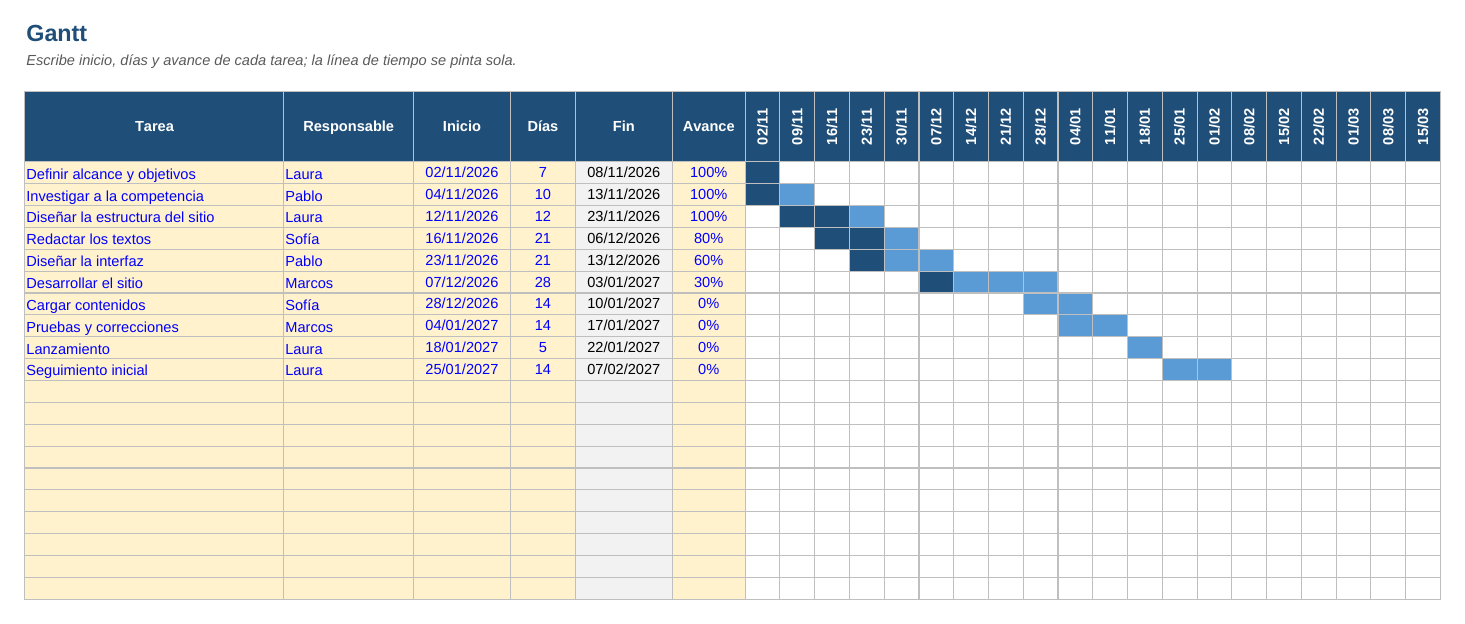Click the 'Investigar a la competencia' task cell
This screenshot has width=1465, height=624.
[154, 195]
